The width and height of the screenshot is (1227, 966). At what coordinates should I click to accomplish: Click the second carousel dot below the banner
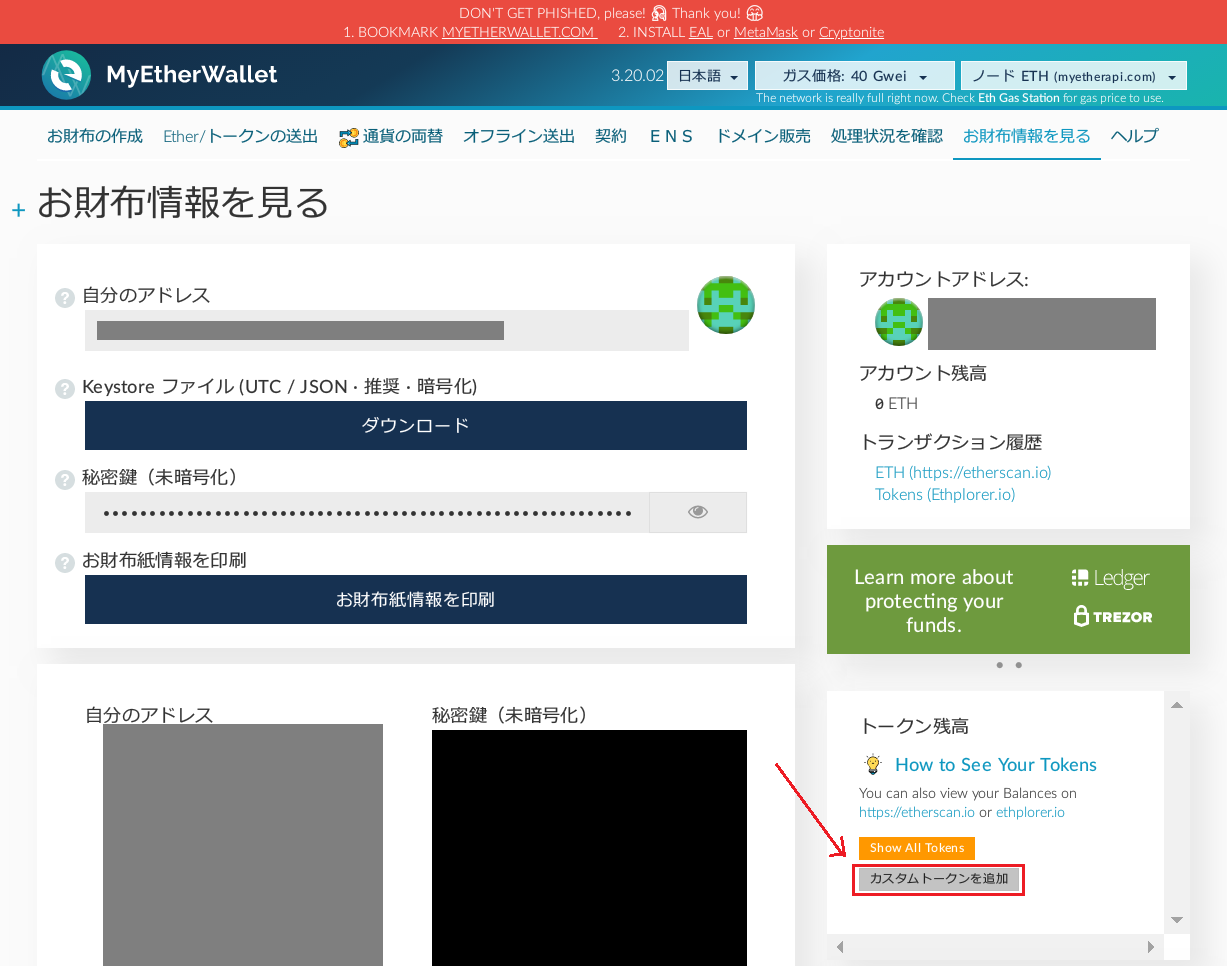click(x=1018, y=665)
